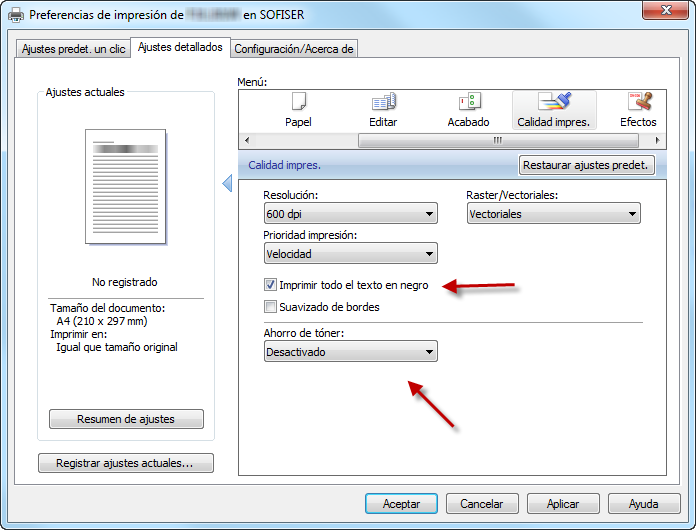Open the Efectos stamp icon
The width and height of the screenshot is (696, 530).
tap(637, 102)
